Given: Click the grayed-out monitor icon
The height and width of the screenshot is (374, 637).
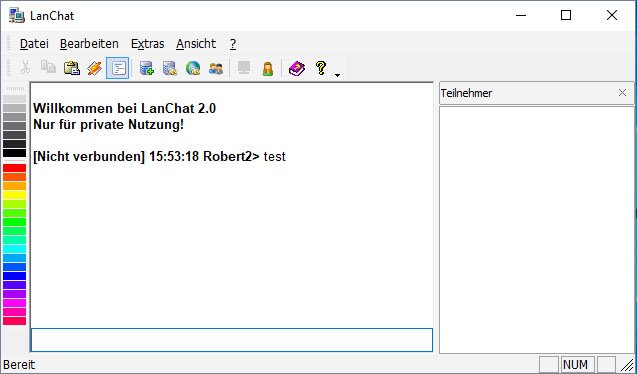Looking at the screenshot, I should (x=244, y=68).
